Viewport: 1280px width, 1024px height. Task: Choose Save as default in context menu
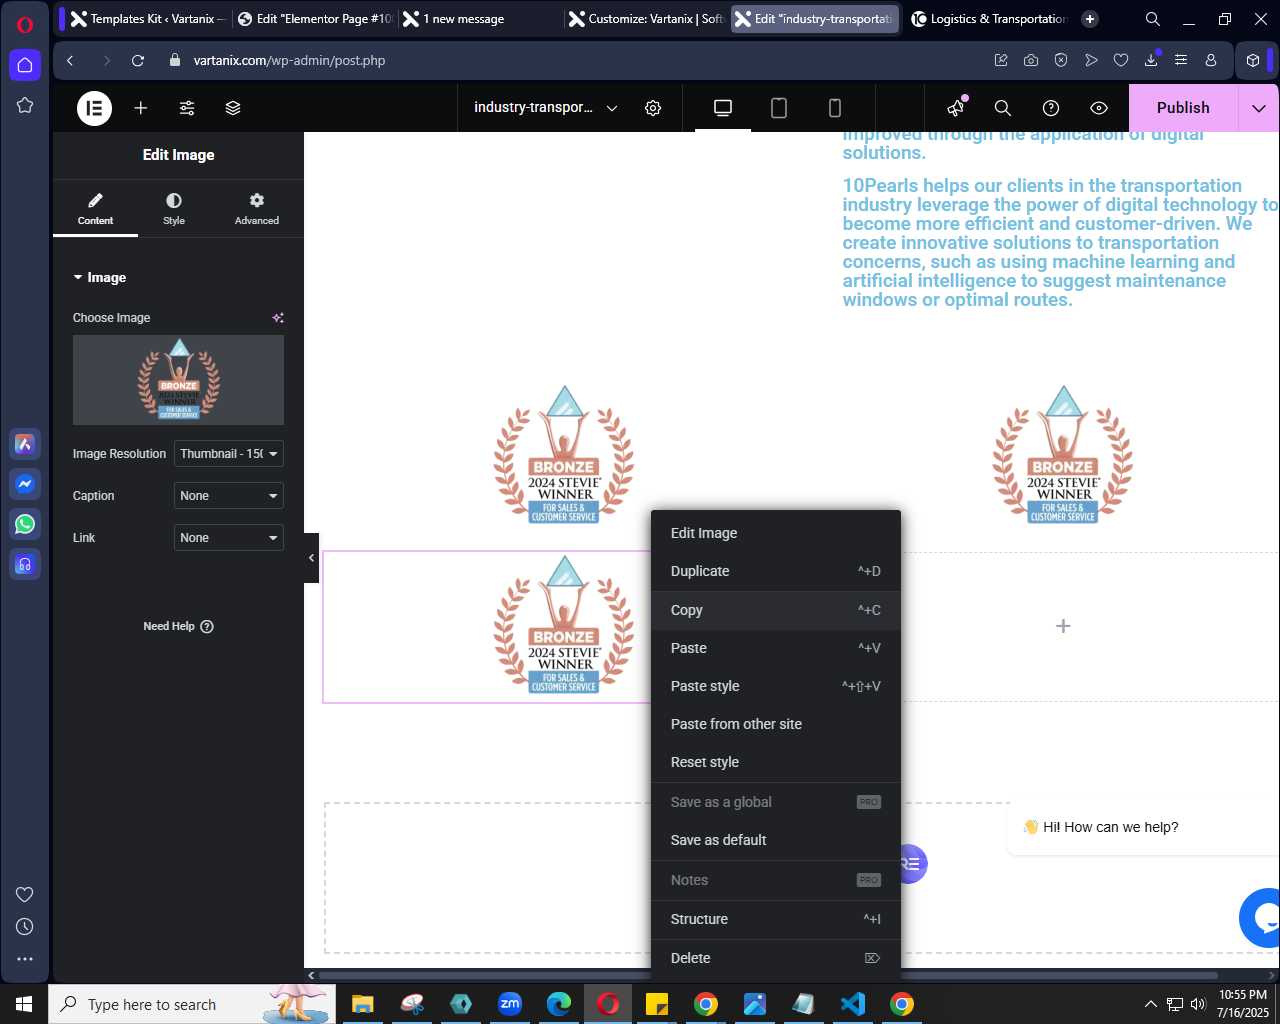point(776,840)
